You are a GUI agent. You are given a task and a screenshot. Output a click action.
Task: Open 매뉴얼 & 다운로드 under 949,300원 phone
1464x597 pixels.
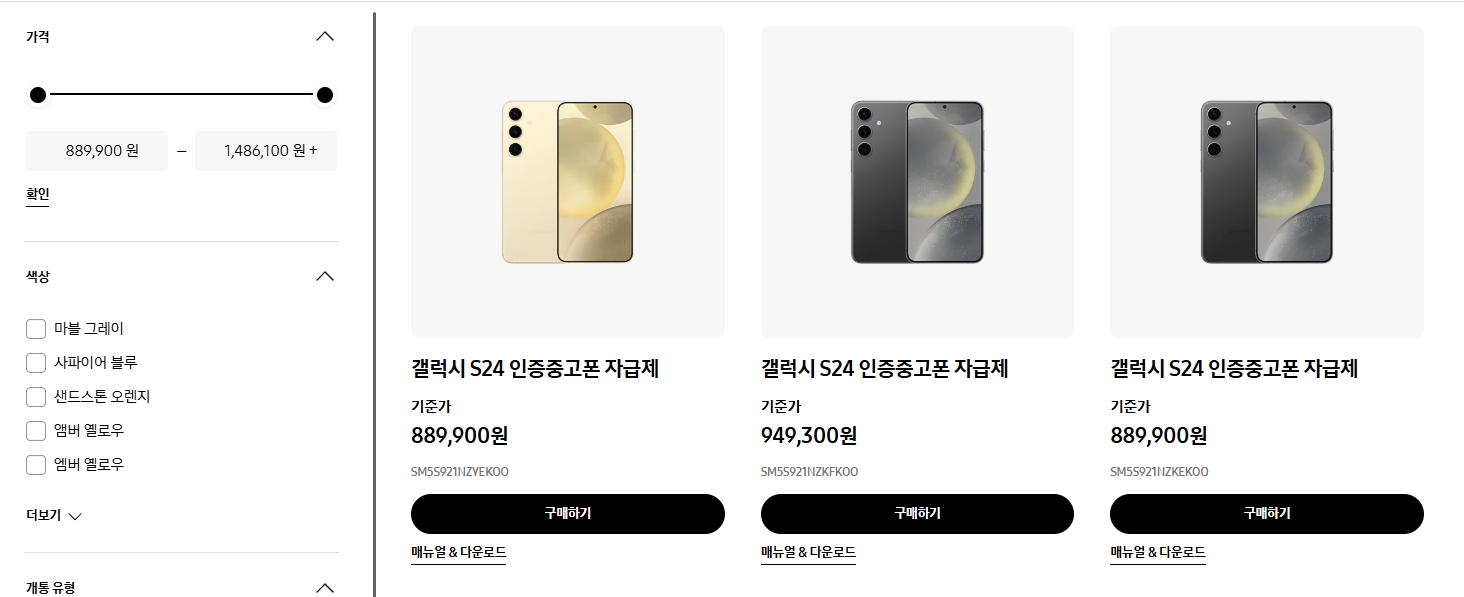808,553
